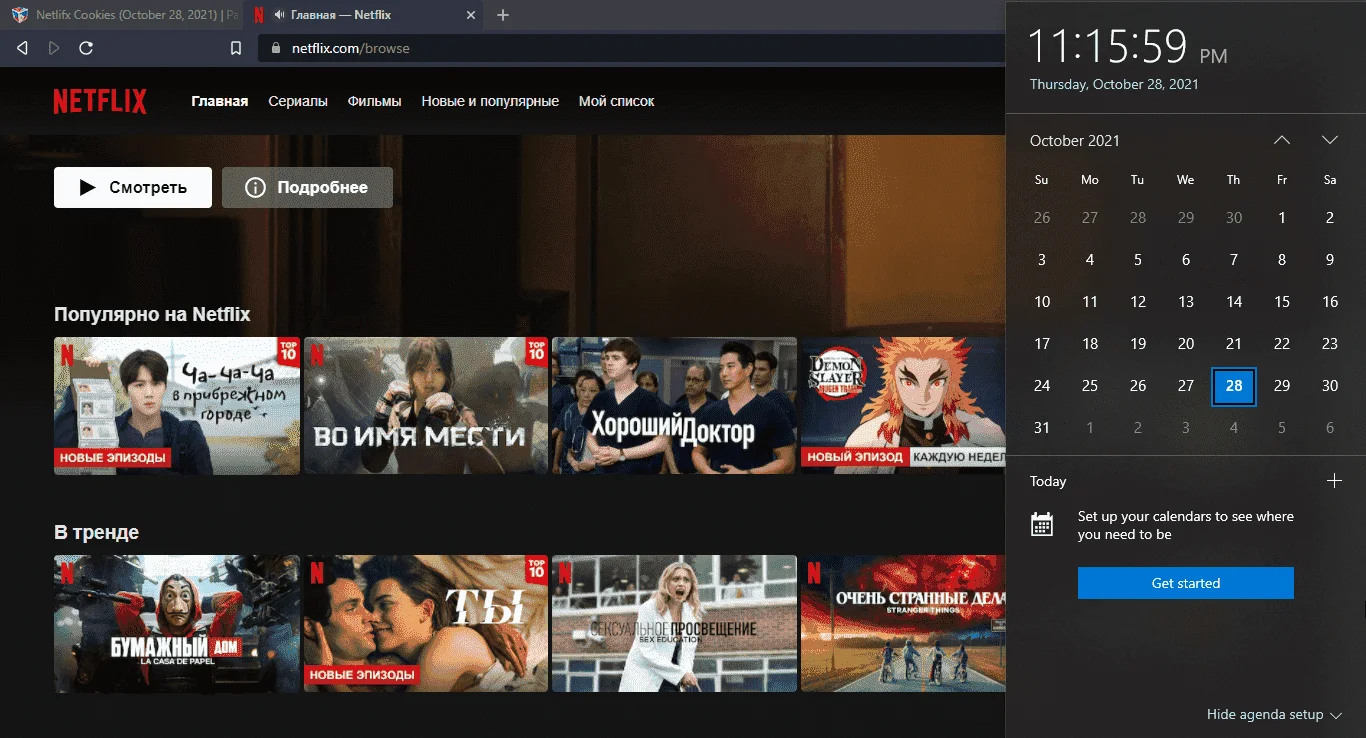The height and width of the screenshot is (738, 1366).
Task: Click the browser back arrow
Action: pyautogui.click(x=23, y=48)
